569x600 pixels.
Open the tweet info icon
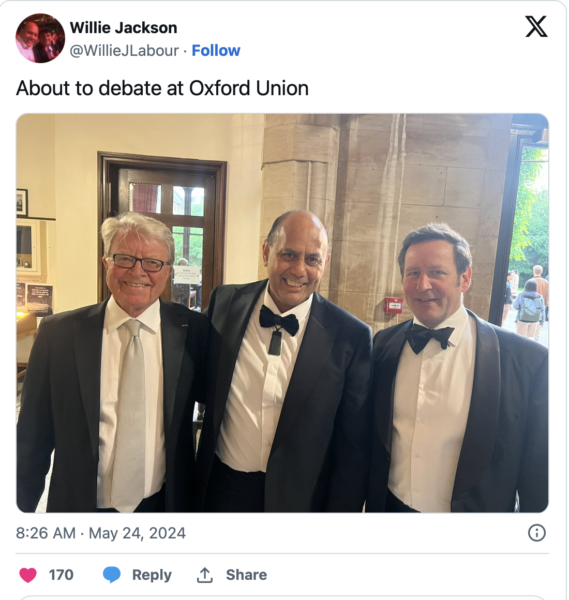[536, 533]
